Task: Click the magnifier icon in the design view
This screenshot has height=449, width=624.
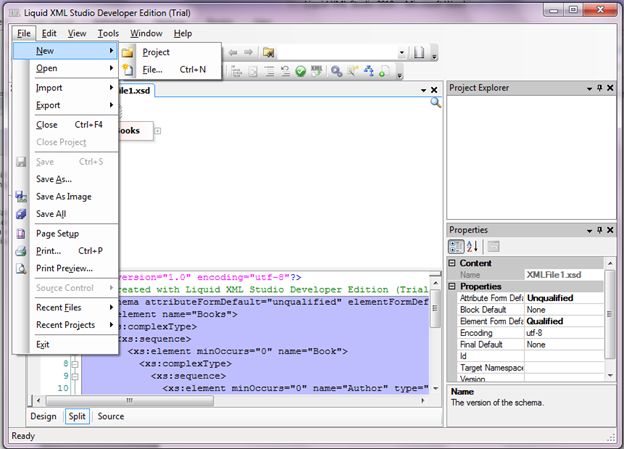Action: click(435, 103)
